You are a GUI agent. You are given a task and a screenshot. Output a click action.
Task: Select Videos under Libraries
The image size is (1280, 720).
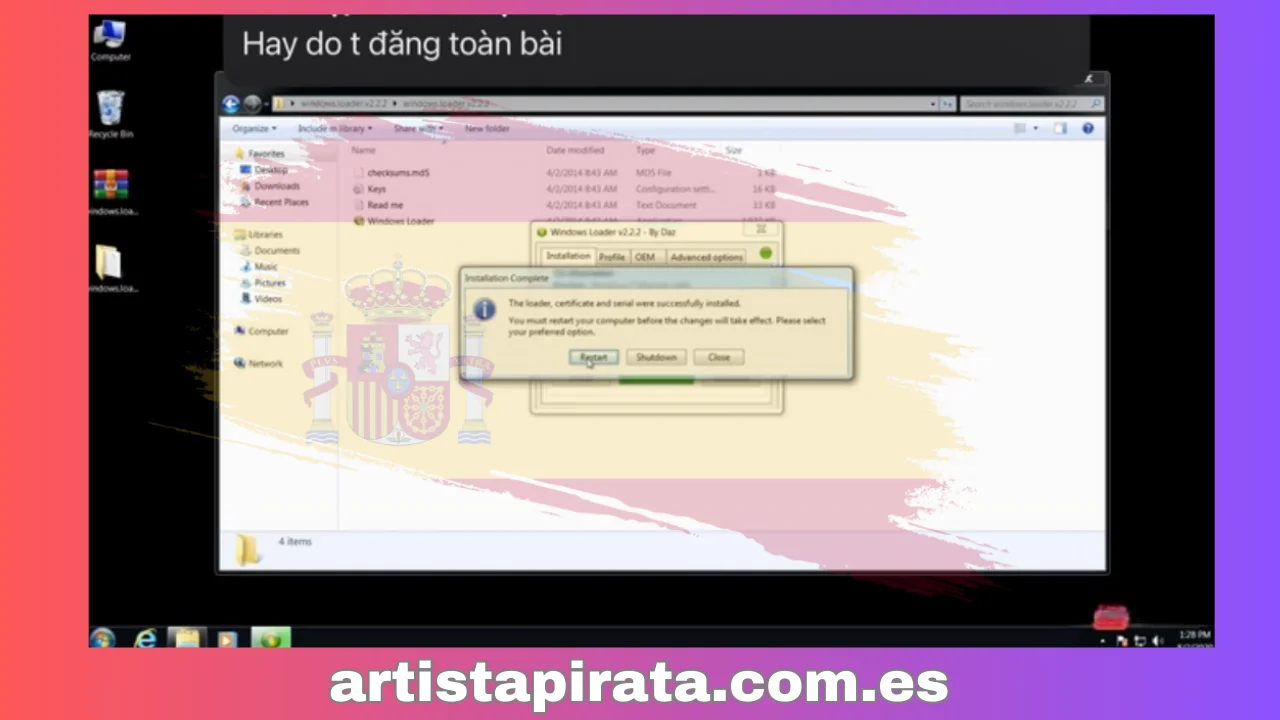261,299
